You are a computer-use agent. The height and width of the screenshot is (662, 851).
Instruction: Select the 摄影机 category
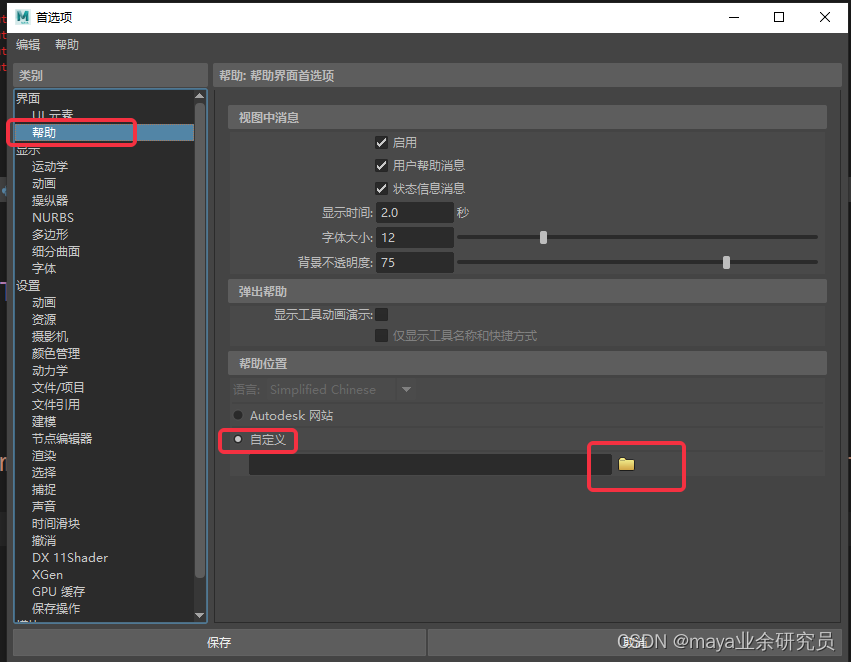pos(50,336)
